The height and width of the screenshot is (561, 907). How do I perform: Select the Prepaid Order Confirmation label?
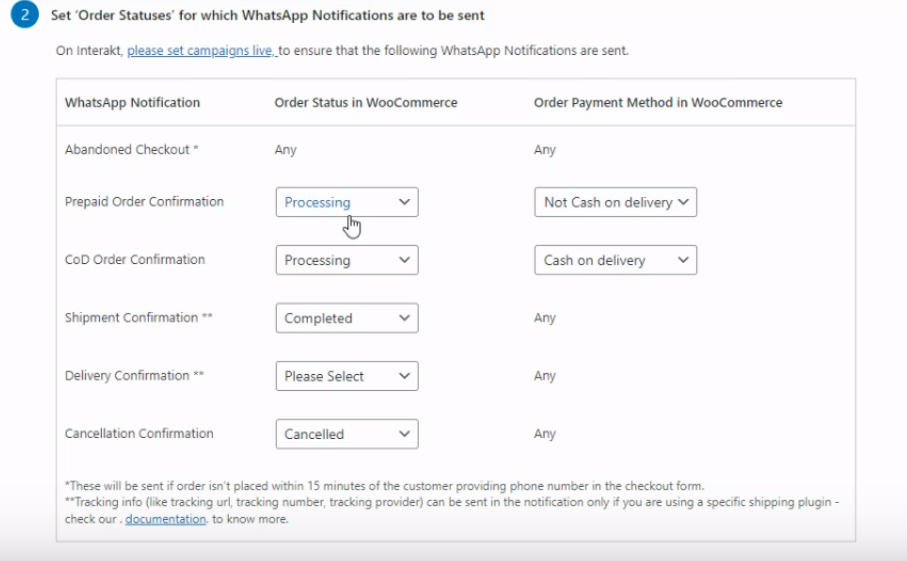pyautogui.click(x=144, y=202)
